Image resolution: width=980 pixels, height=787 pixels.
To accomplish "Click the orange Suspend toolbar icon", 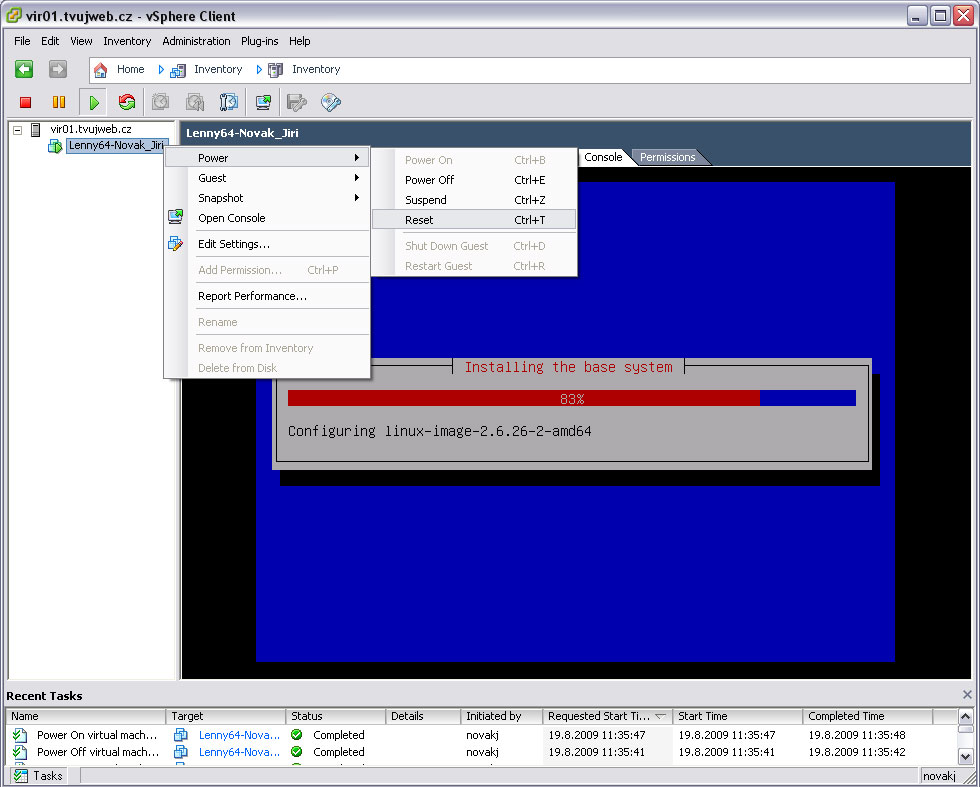I will tap(59, 102).
